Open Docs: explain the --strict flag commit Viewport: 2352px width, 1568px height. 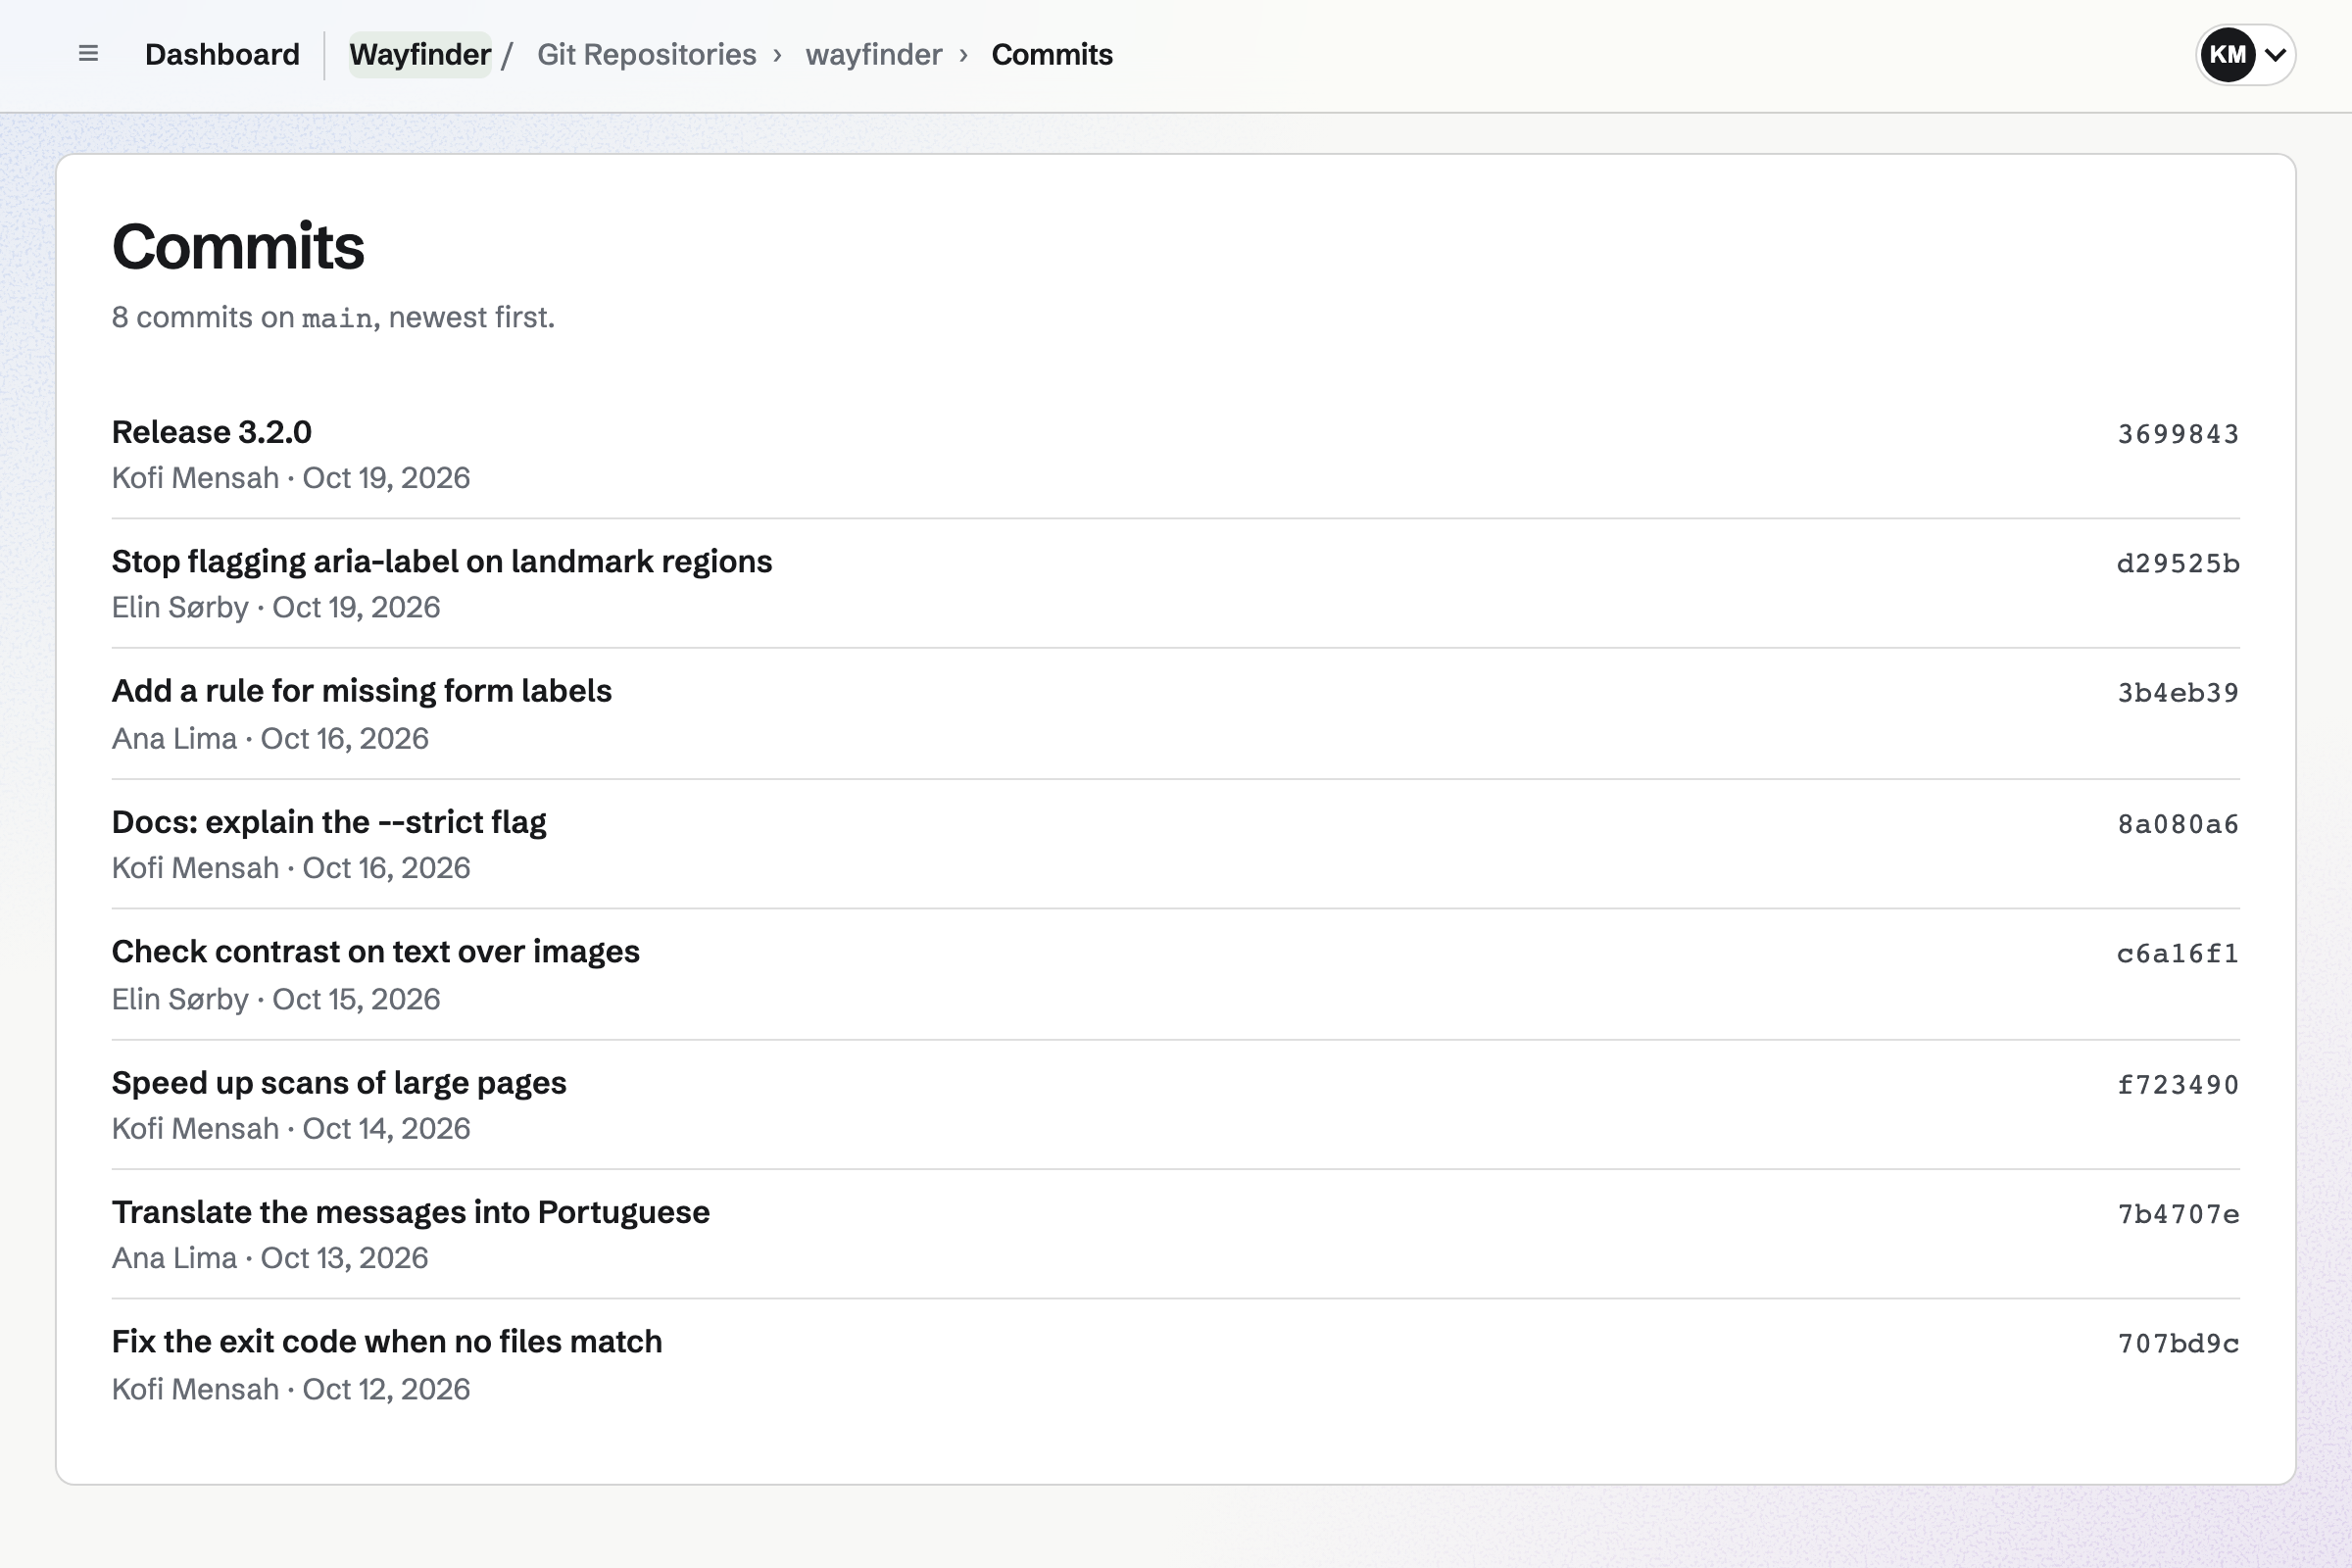coord(329,822)
